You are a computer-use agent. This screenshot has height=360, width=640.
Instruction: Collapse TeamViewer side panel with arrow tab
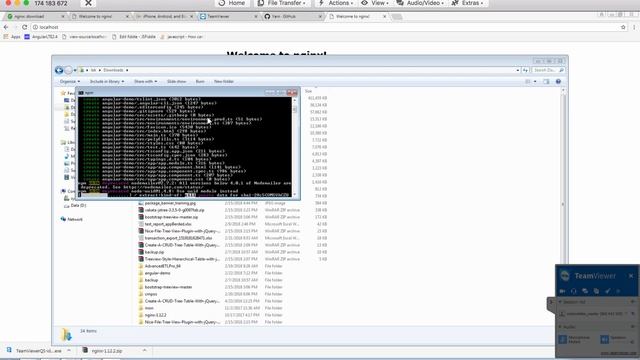click(x=551, y=303)
